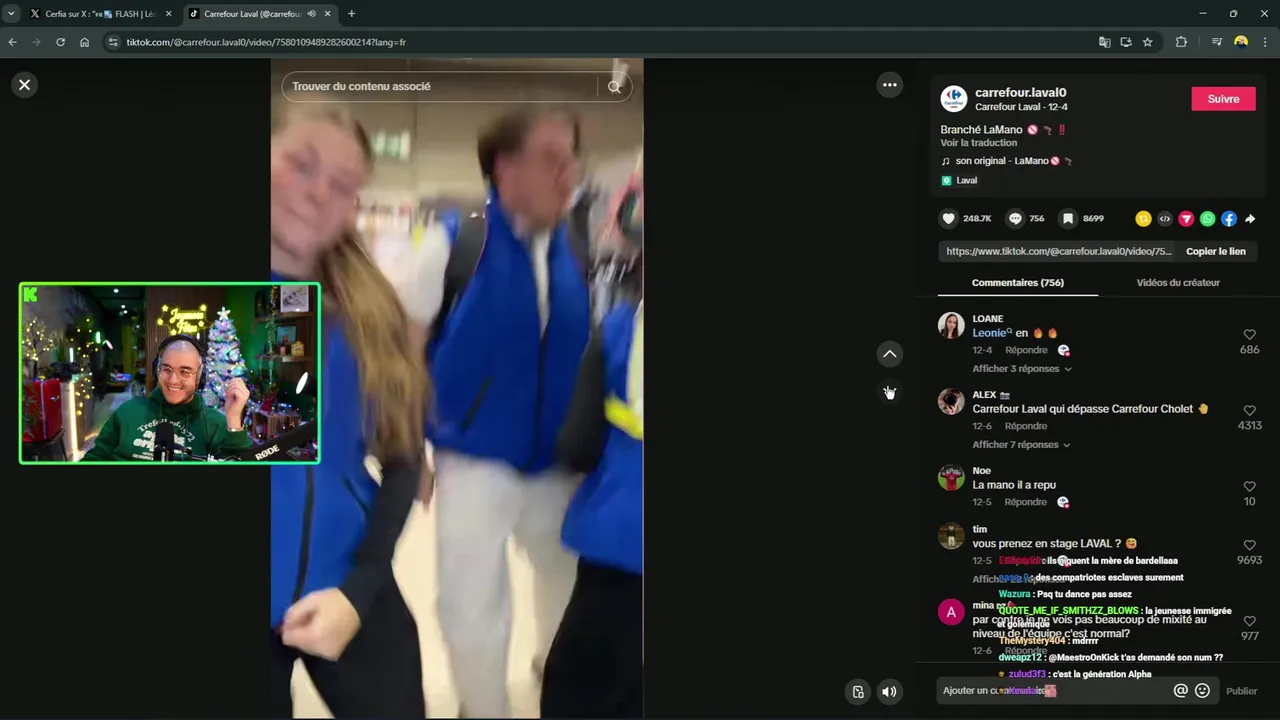Open more share options arrow

(1250, 218)
